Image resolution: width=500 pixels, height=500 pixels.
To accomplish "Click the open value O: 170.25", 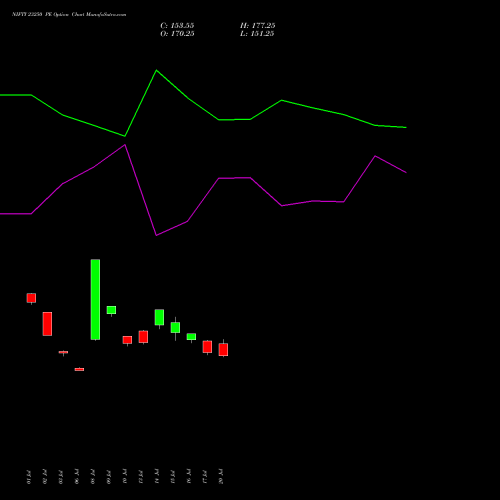I will (177, 34).
